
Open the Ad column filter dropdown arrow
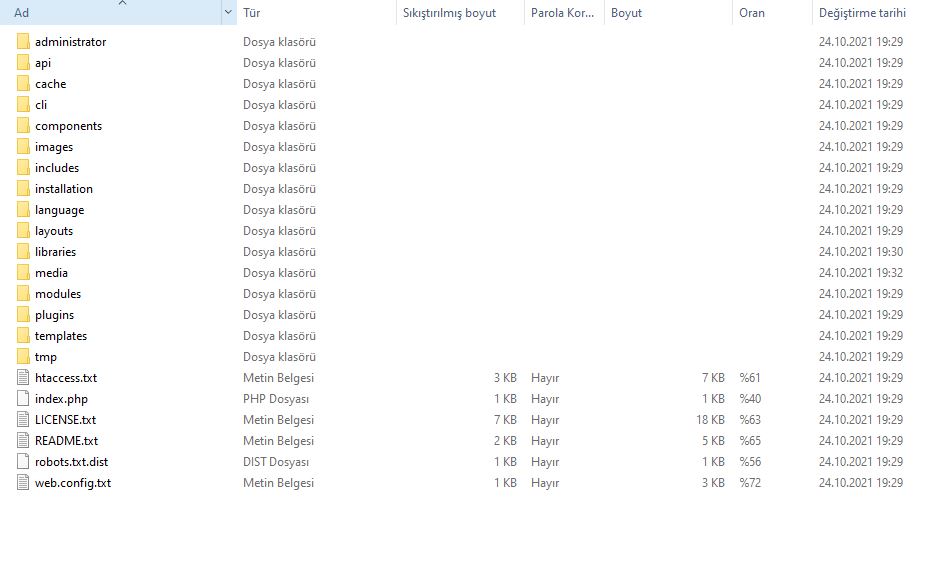tap(228, 12)
